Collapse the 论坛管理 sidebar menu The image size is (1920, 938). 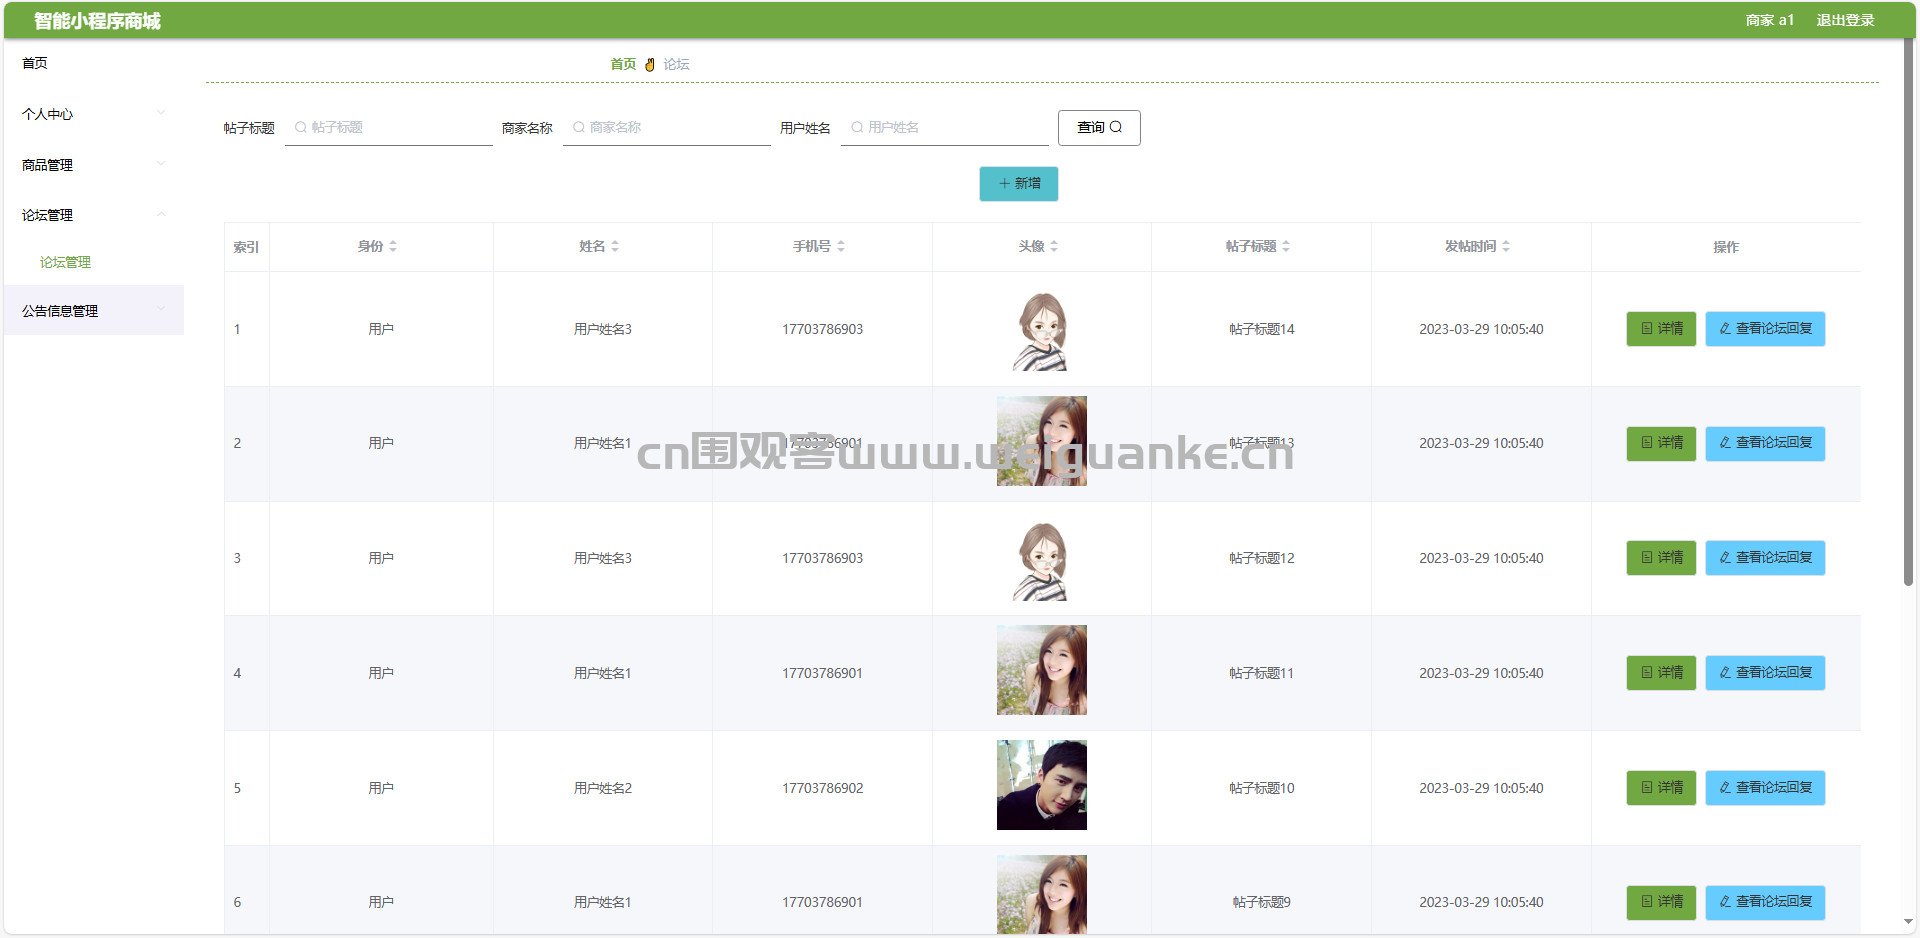(x=94, y=215)
